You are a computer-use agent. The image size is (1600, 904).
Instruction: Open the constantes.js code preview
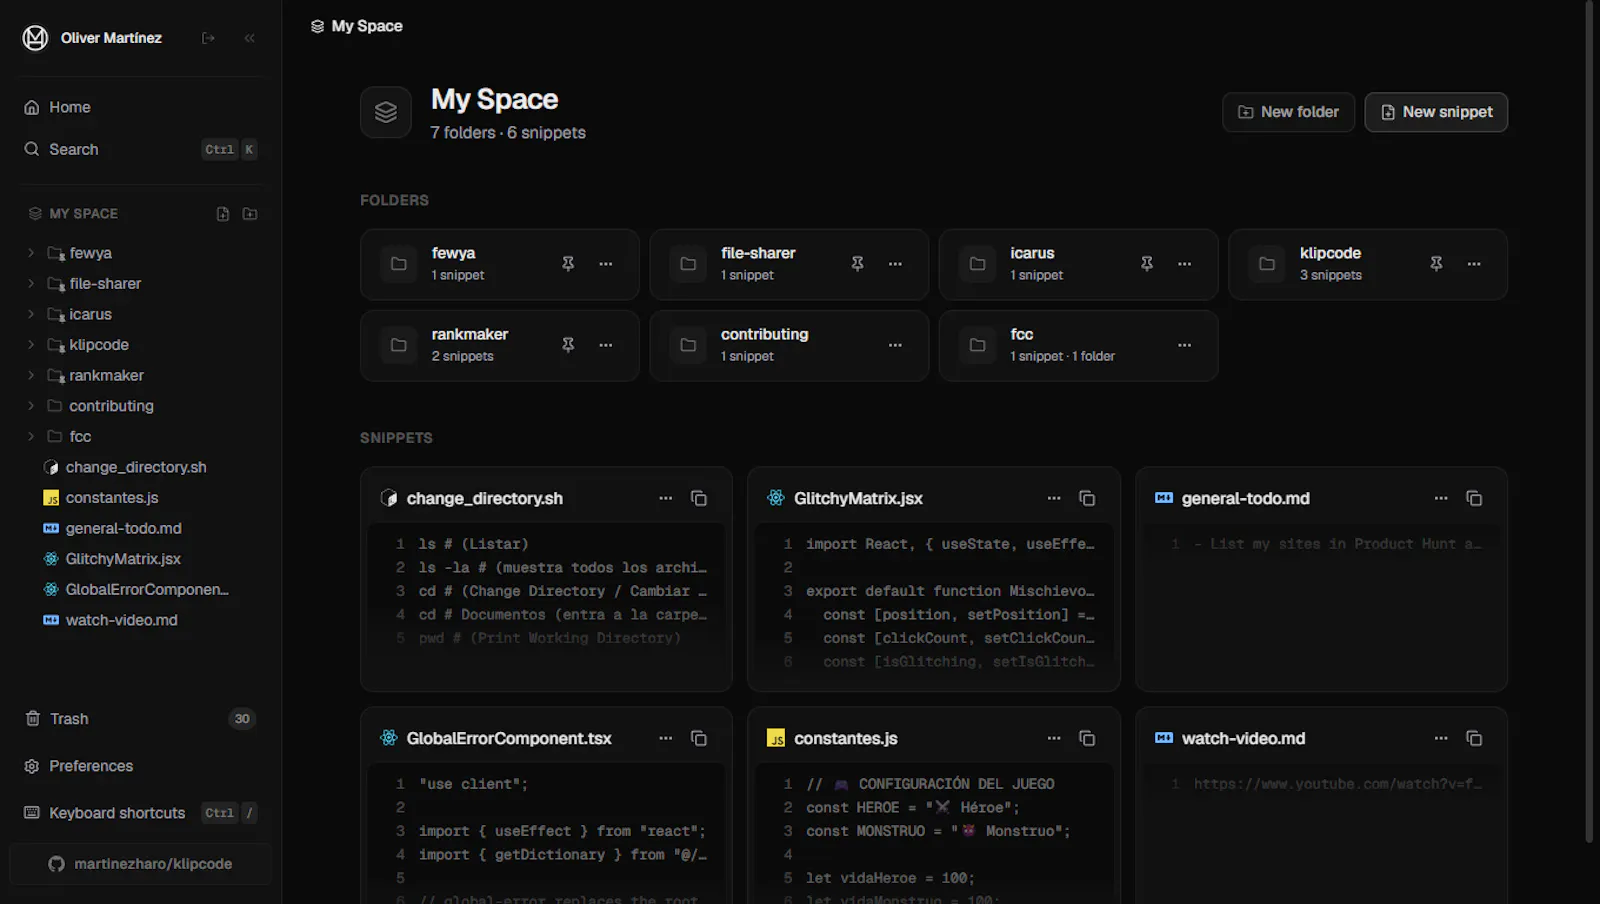[933, 835]
